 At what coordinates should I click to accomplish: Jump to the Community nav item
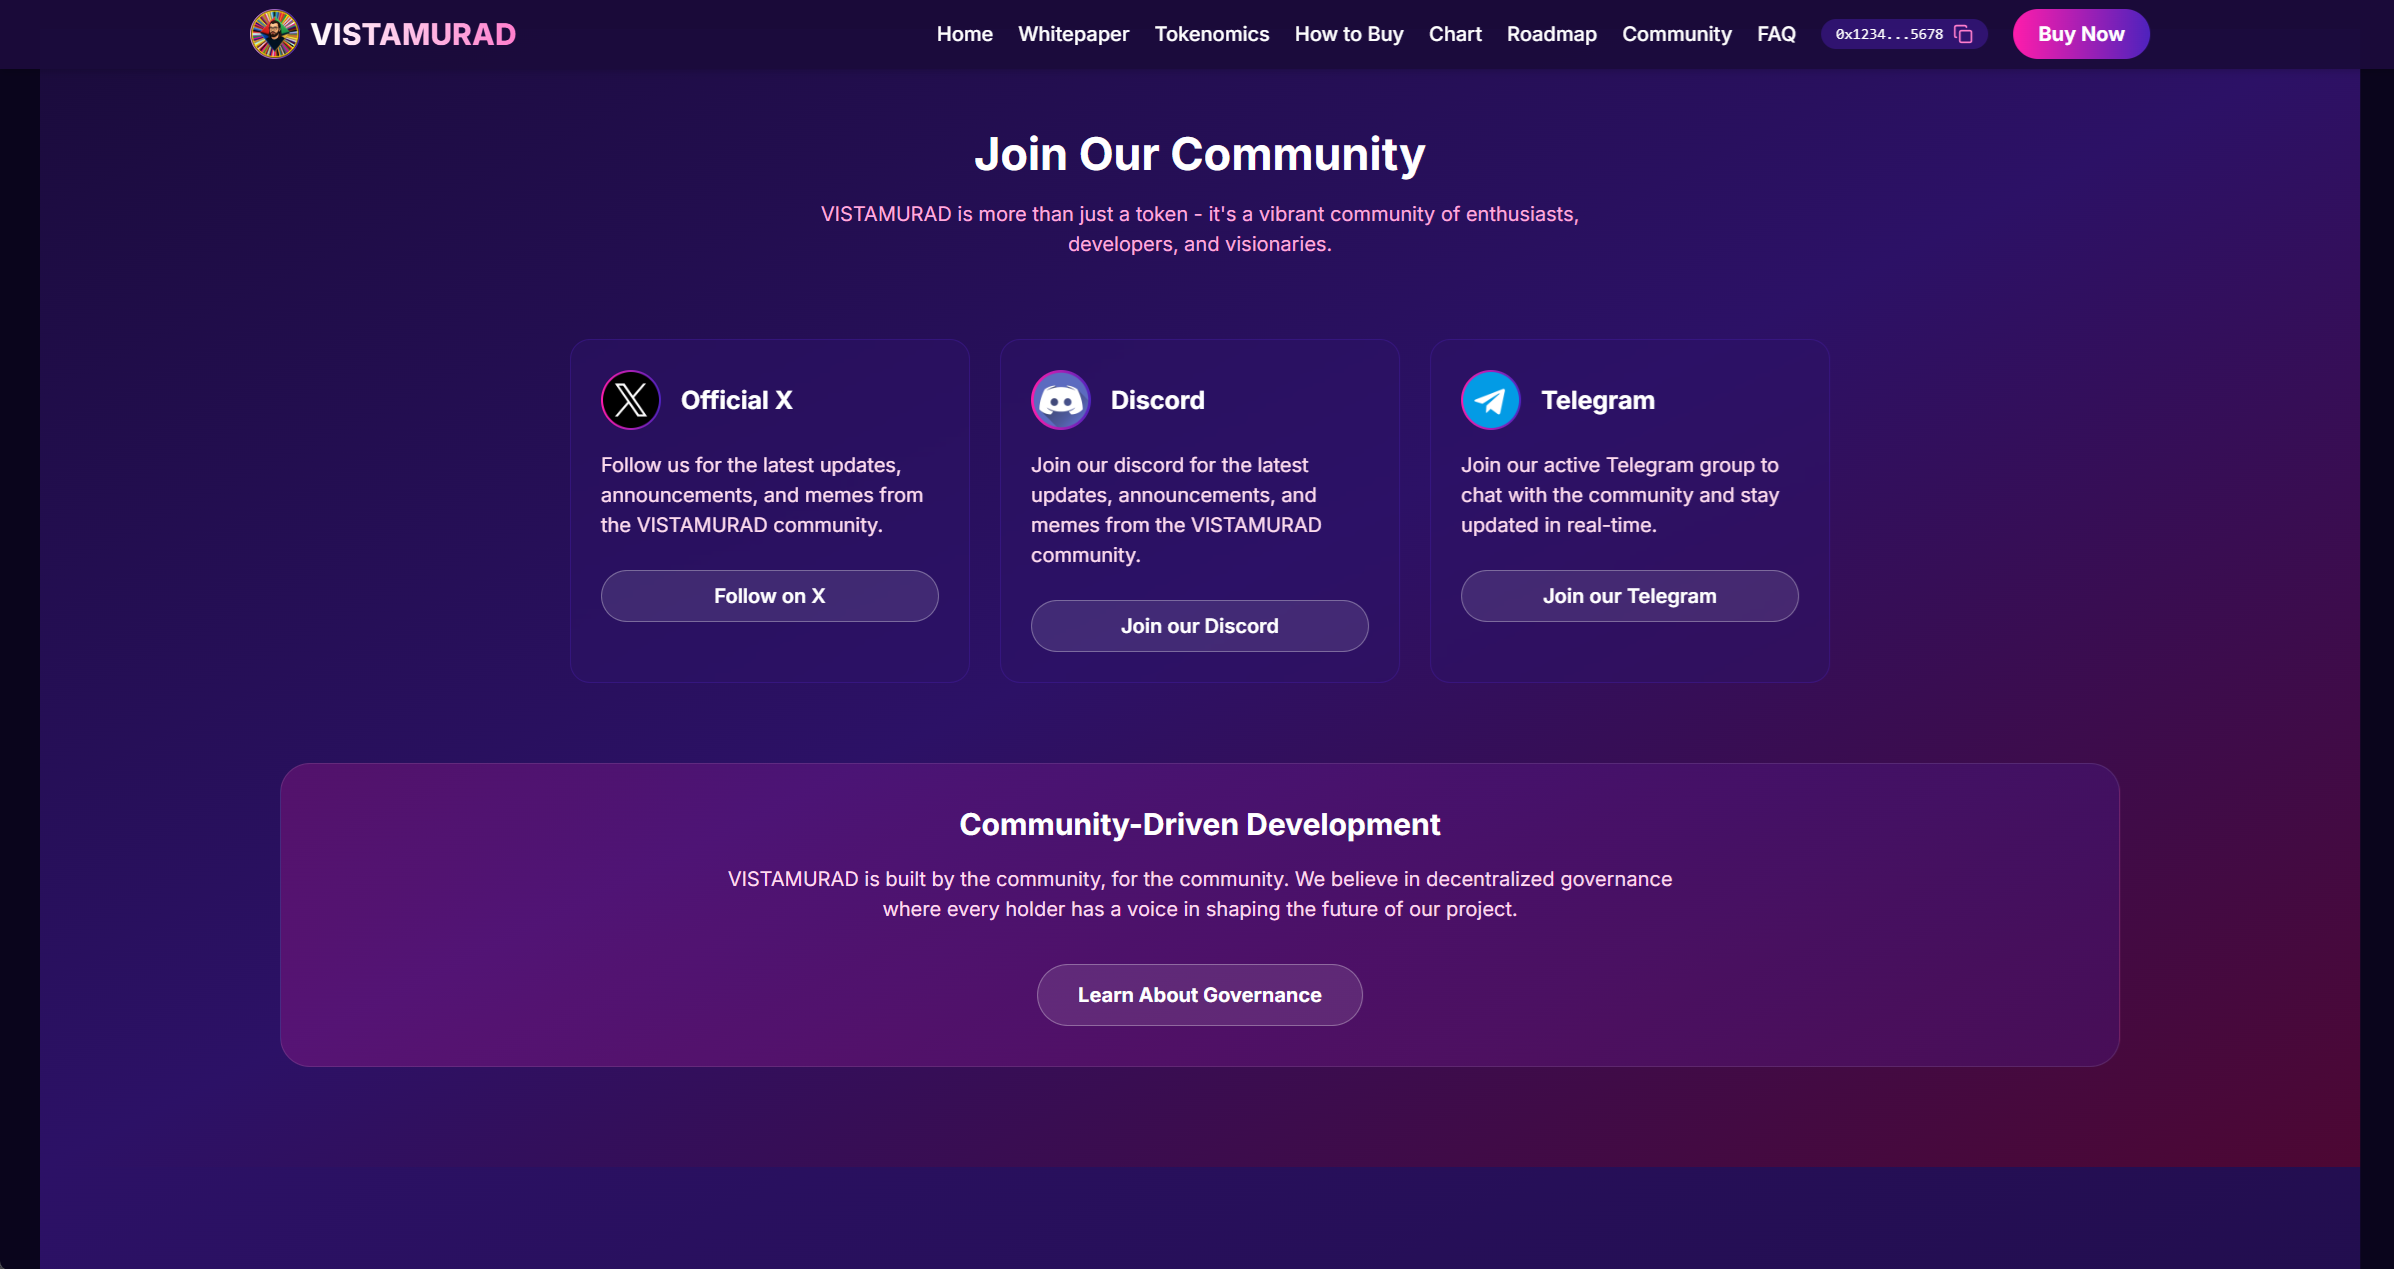tap(1676, 34)
